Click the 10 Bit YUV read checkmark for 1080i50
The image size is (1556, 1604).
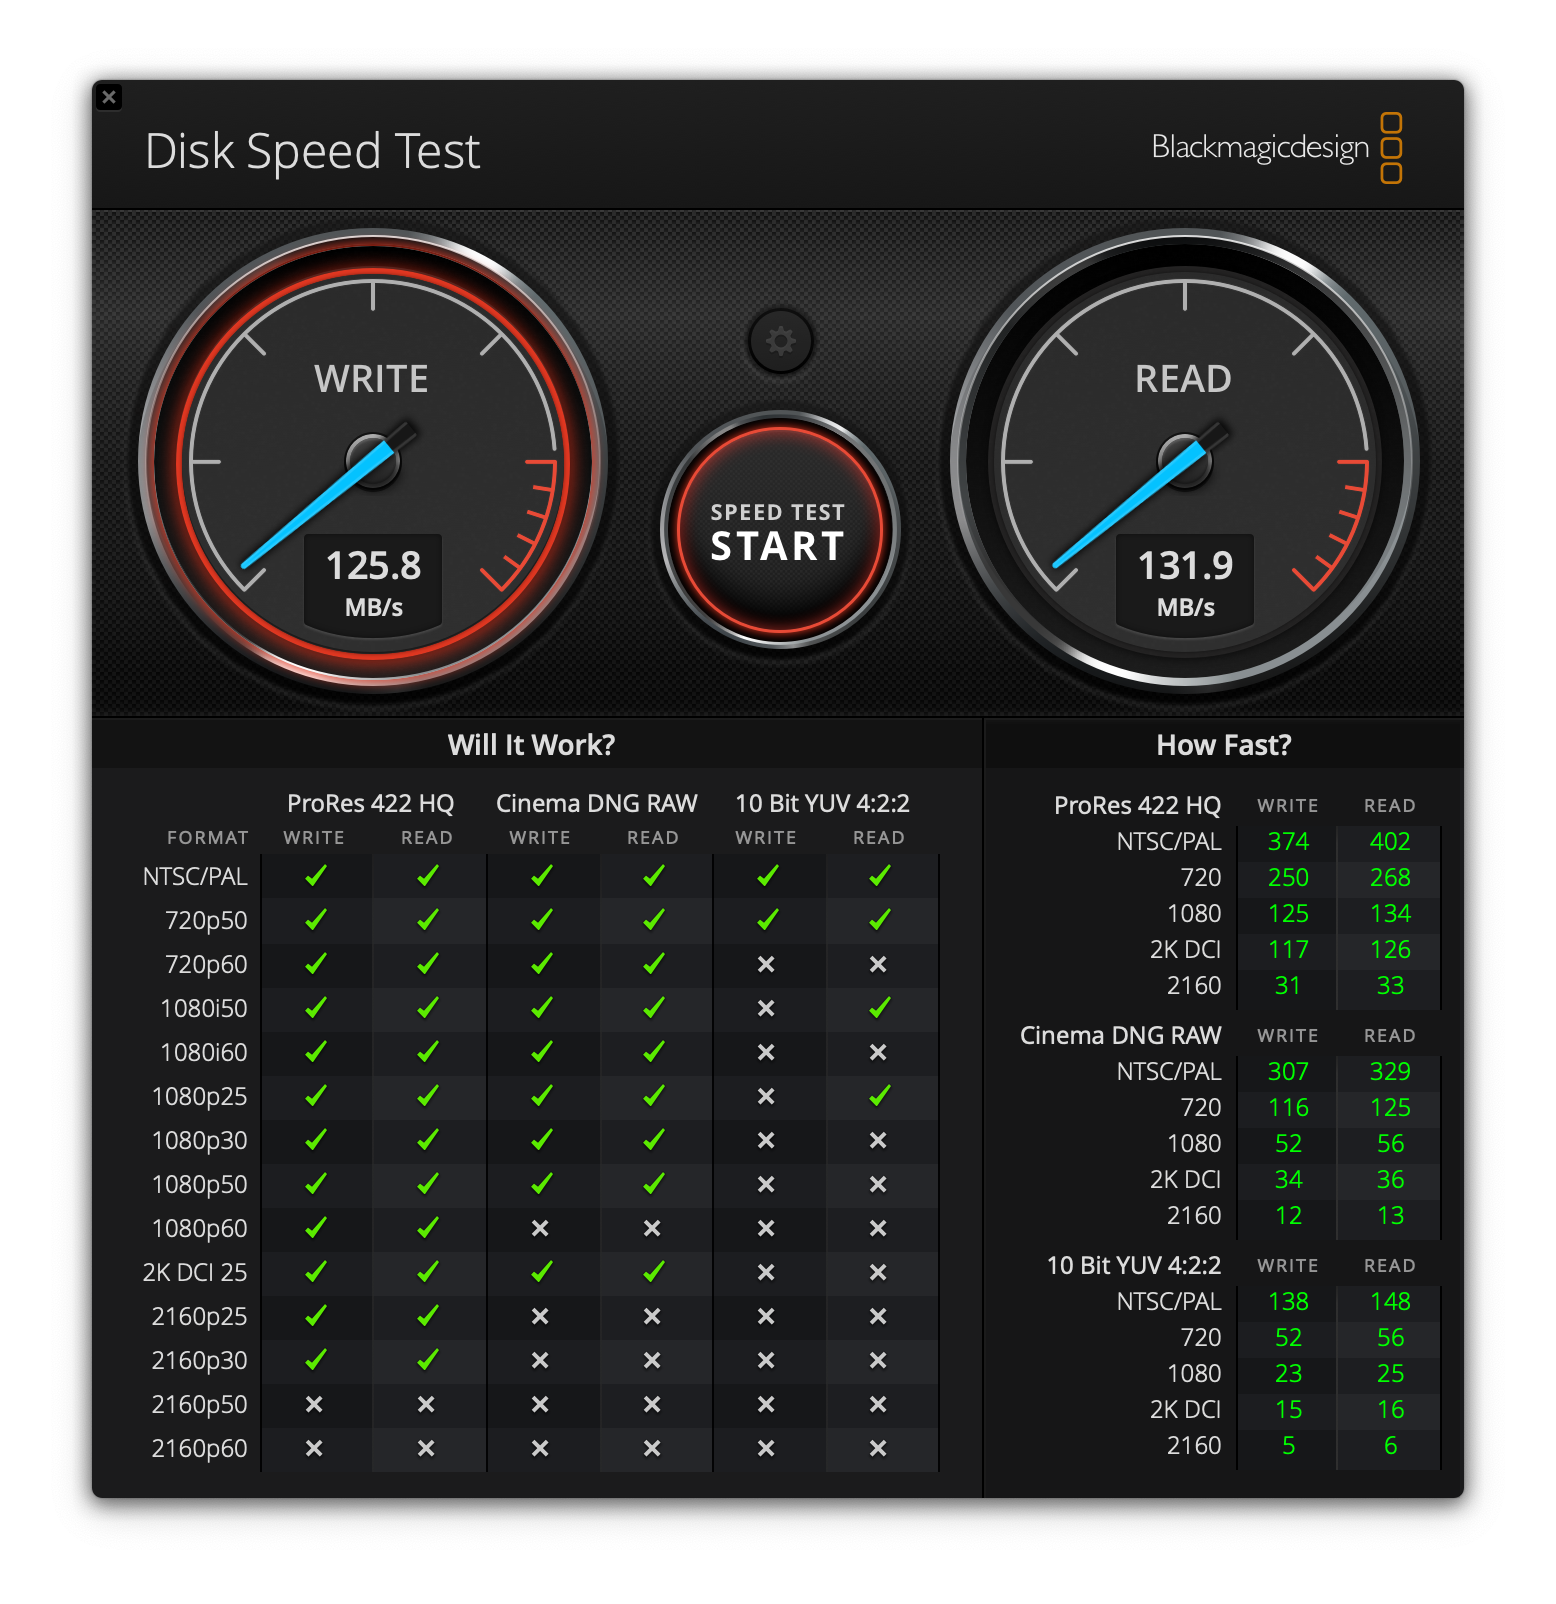[879, 1008]
